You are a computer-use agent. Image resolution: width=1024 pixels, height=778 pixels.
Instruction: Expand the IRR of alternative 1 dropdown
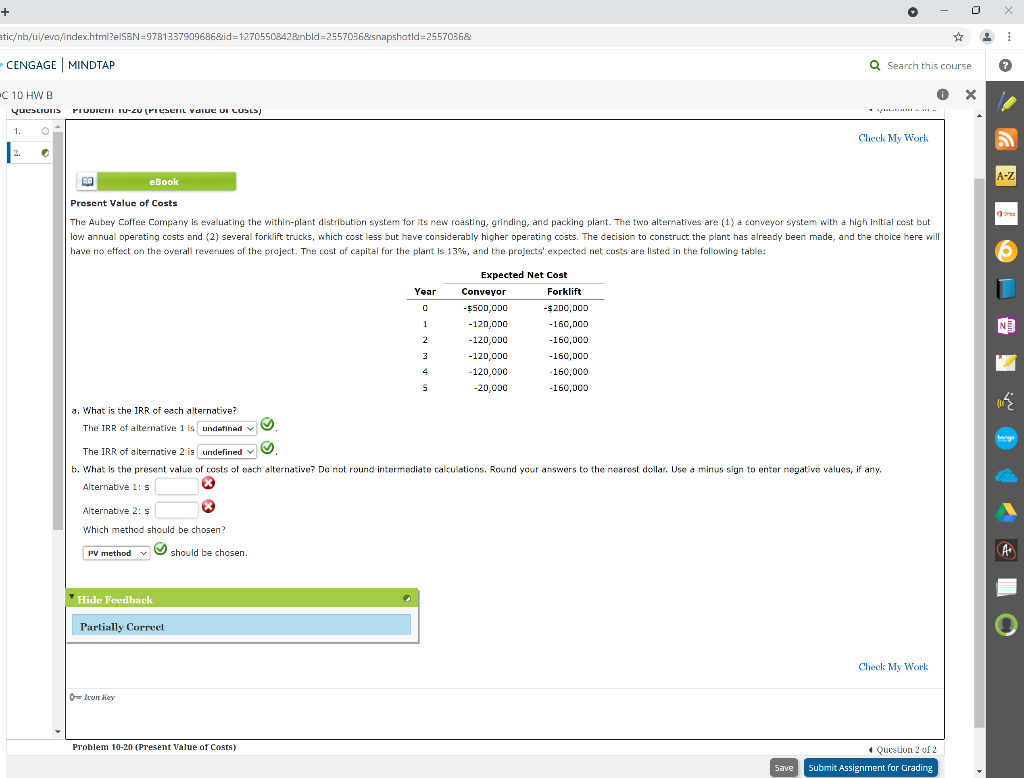(x=227, y=429)
